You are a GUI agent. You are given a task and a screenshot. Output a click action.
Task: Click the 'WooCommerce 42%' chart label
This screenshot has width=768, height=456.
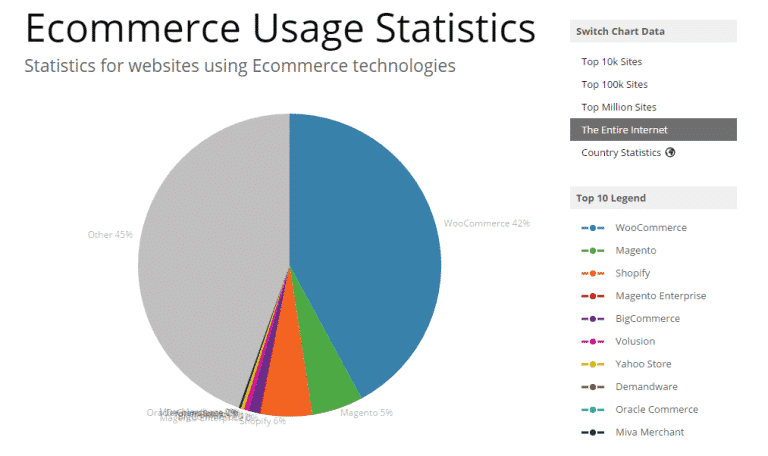486,223
